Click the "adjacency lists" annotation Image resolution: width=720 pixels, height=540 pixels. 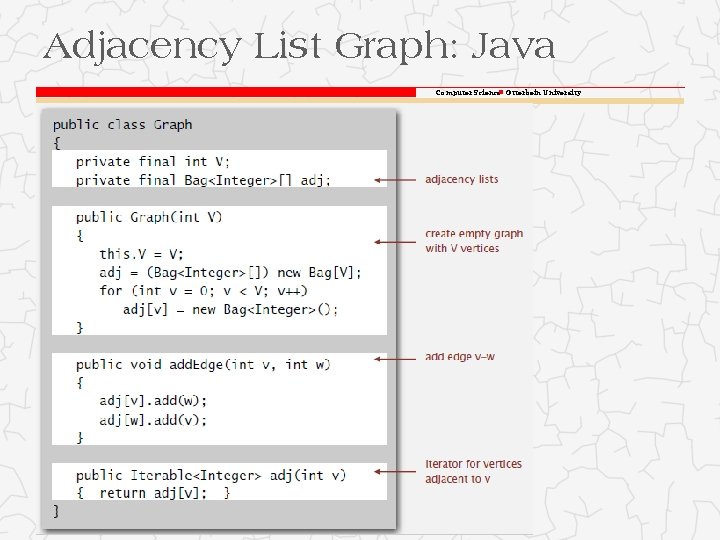coord(461,180)
